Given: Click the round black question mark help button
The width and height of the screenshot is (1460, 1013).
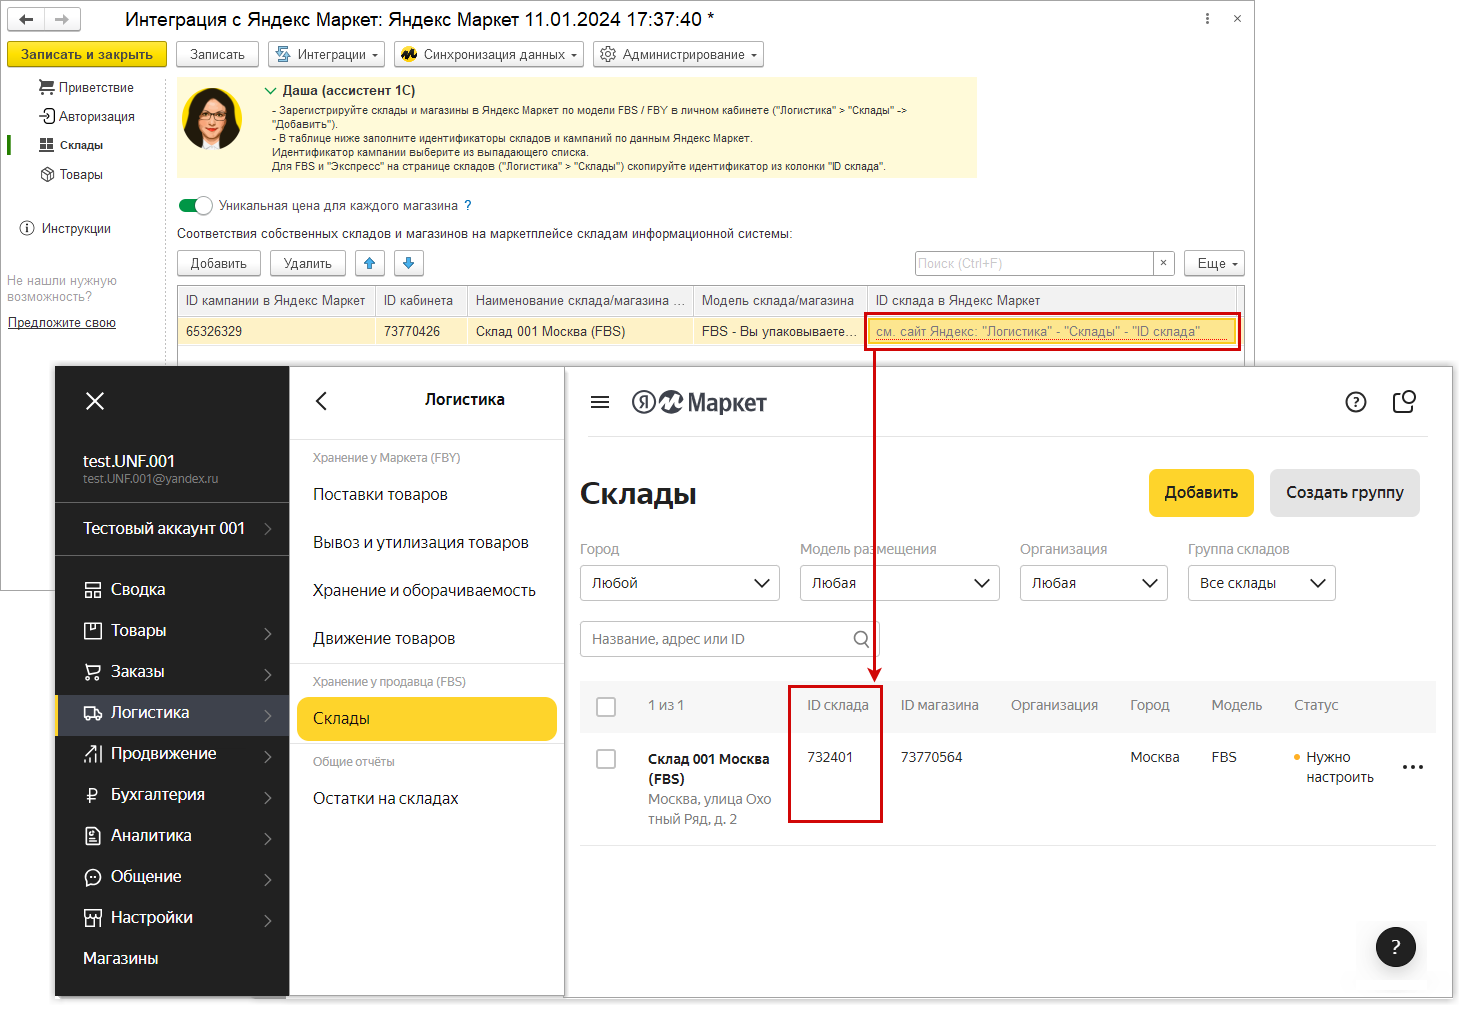Looking at the screenshot, I should point(1396,947).
